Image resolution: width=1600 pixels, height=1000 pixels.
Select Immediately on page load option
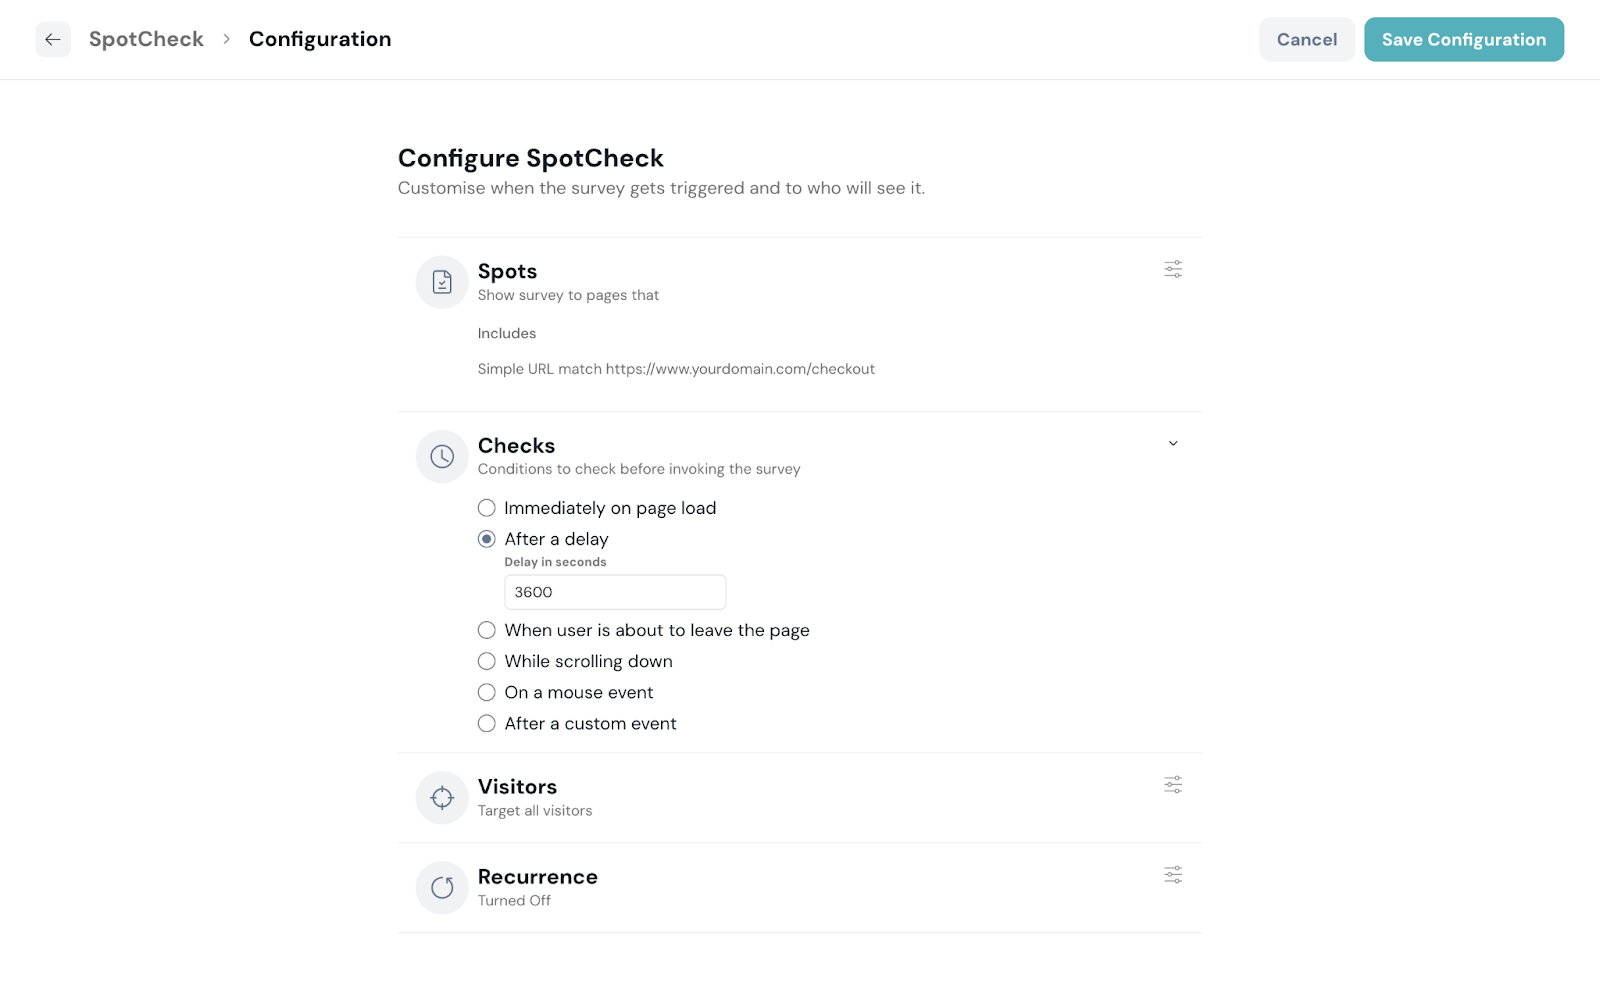click(487, 508)
